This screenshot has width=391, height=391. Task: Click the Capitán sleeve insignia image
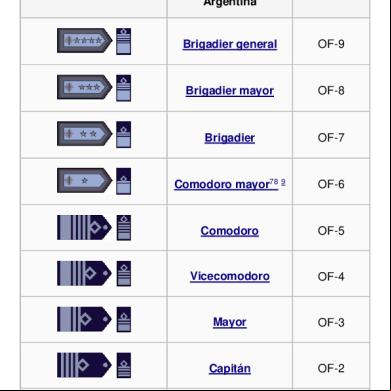tap(124, 365)
